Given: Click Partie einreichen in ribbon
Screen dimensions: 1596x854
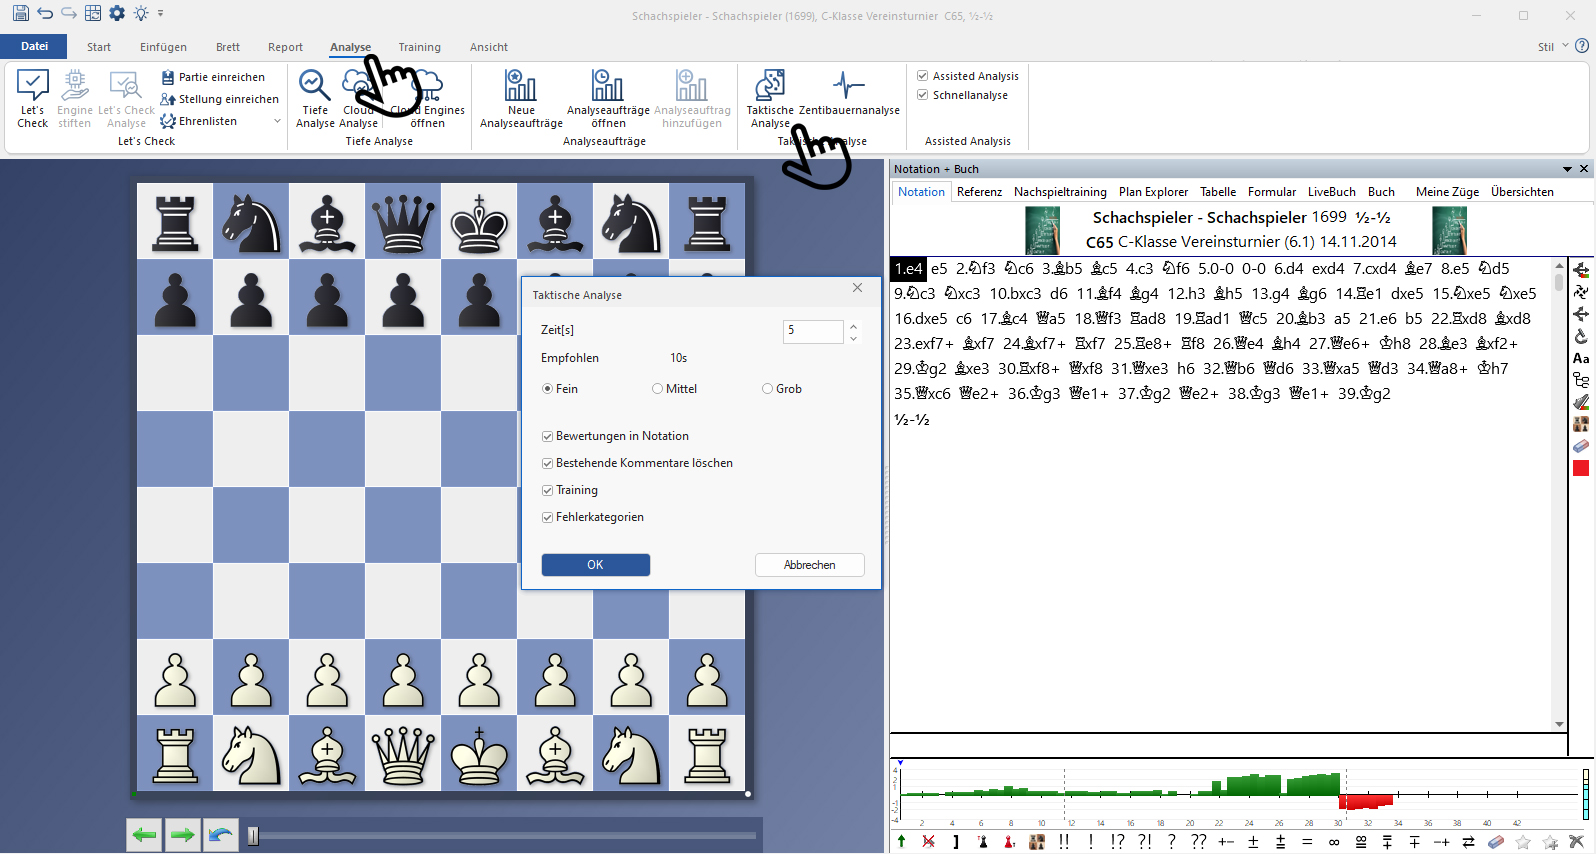Looking at the screenshot, I should pyautogui.click(x=213, y=77).
